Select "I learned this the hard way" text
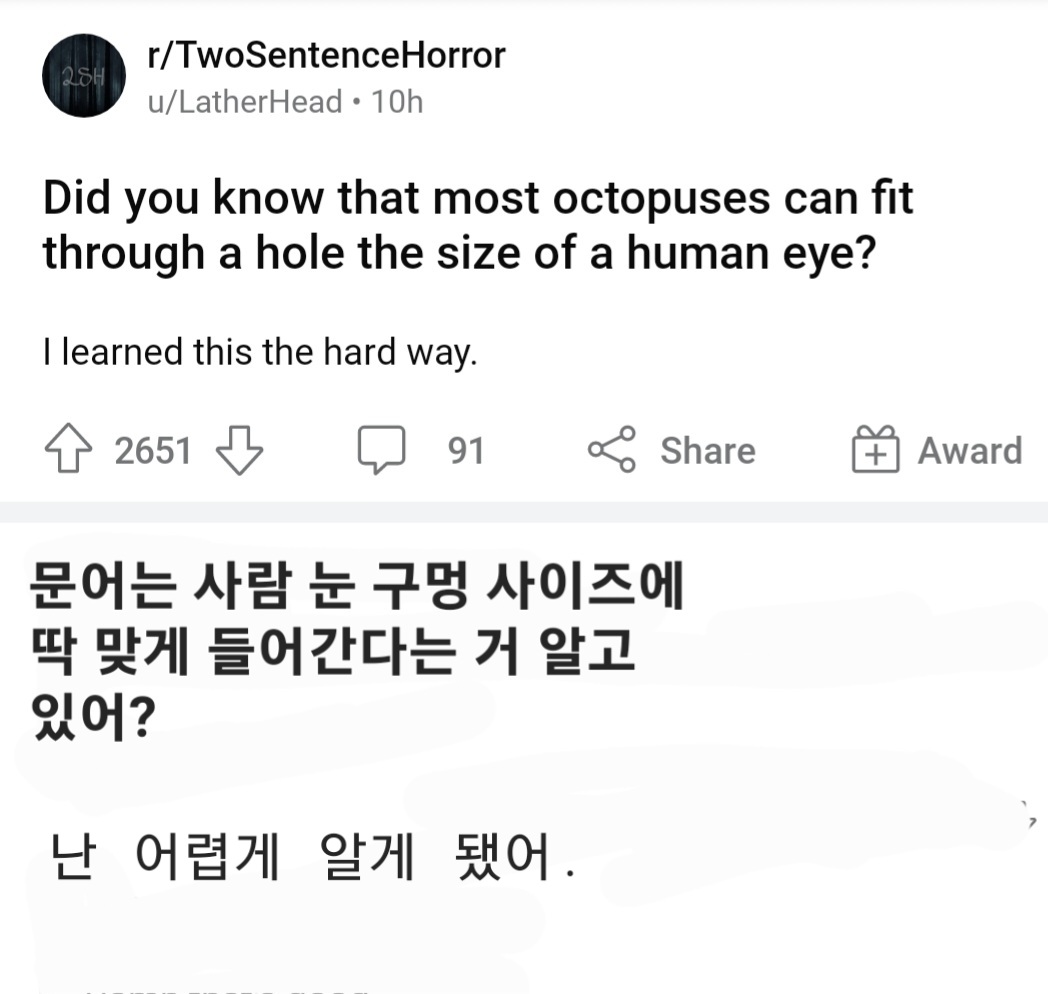 click(x=260, y=352)
